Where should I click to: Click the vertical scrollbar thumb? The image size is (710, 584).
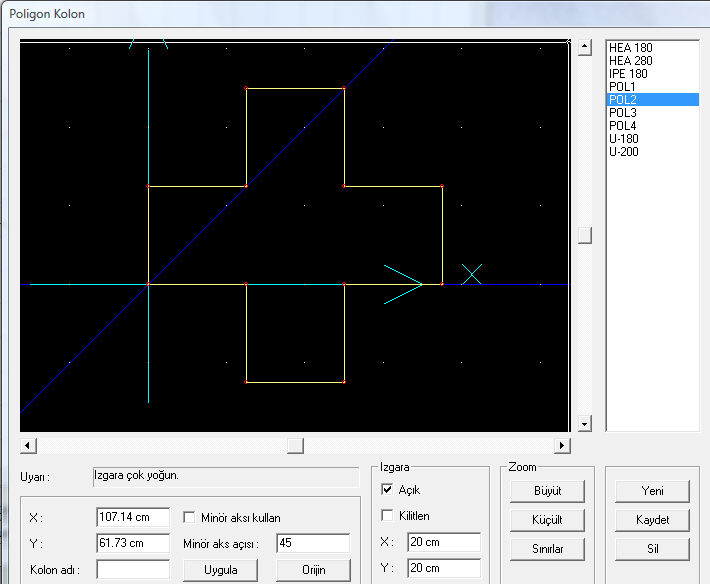585,235
